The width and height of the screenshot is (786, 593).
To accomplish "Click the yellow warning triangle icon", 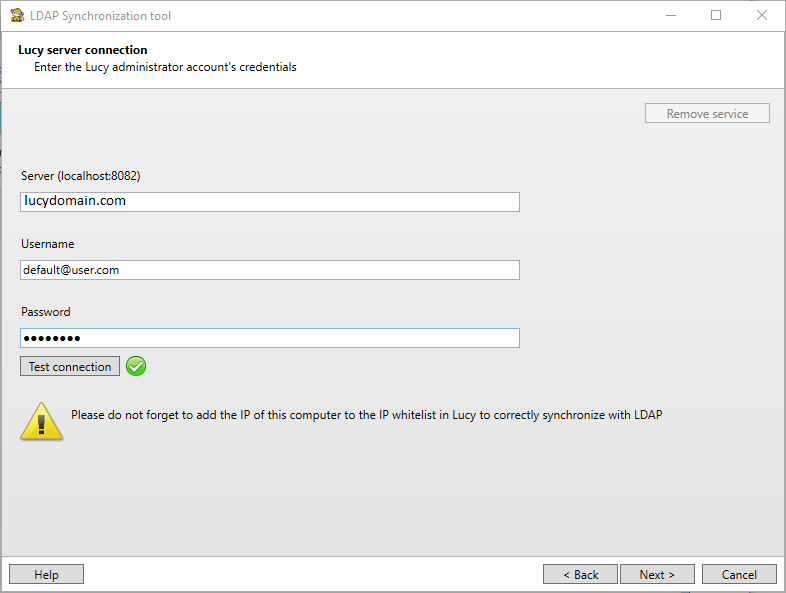I will point(42,421).
